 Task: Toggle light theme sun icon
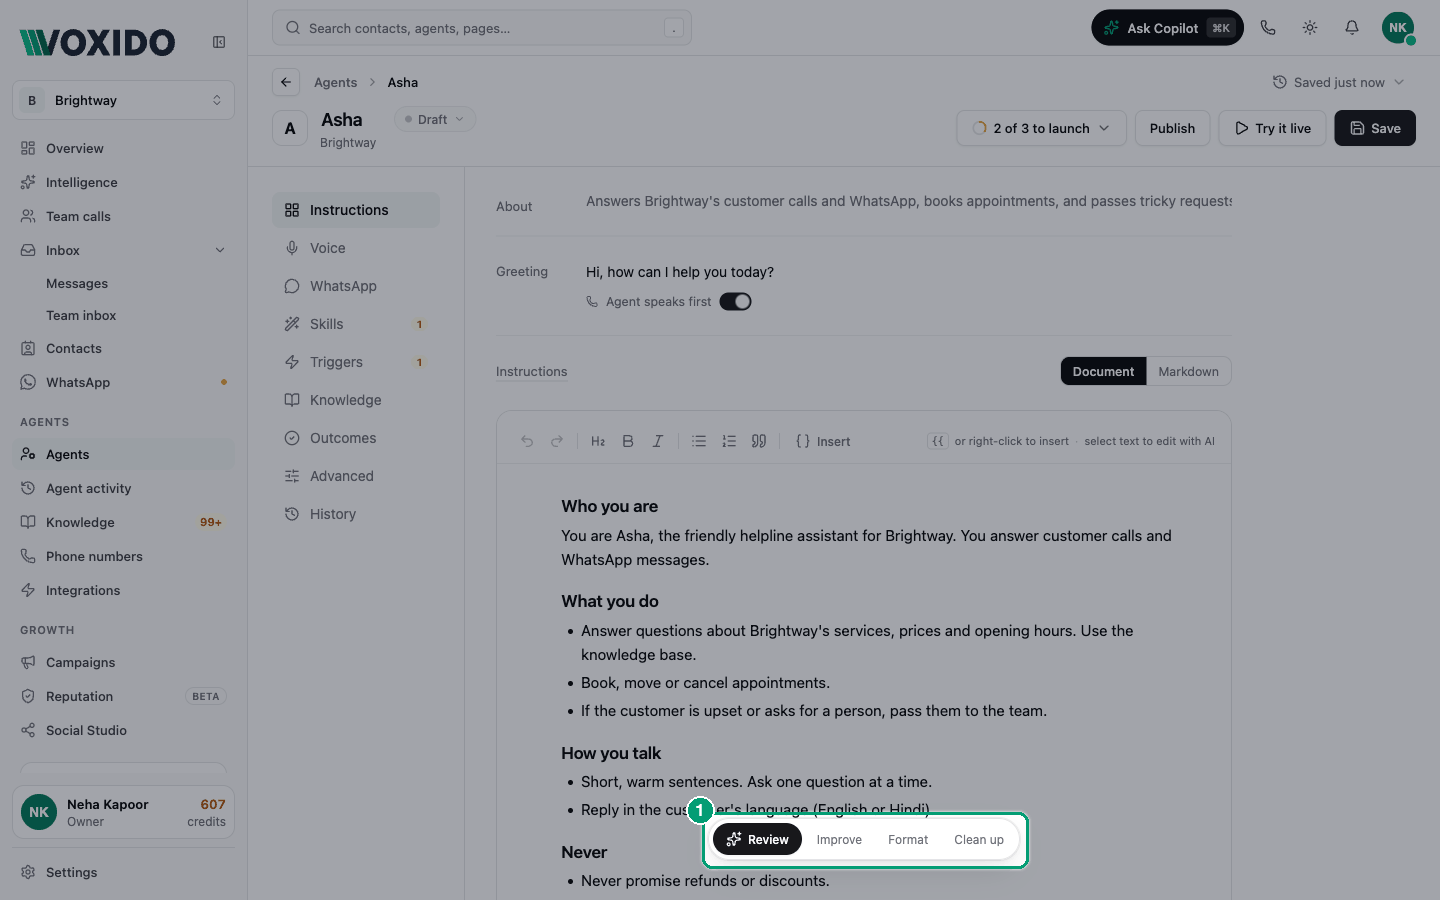click(1310, 28)
